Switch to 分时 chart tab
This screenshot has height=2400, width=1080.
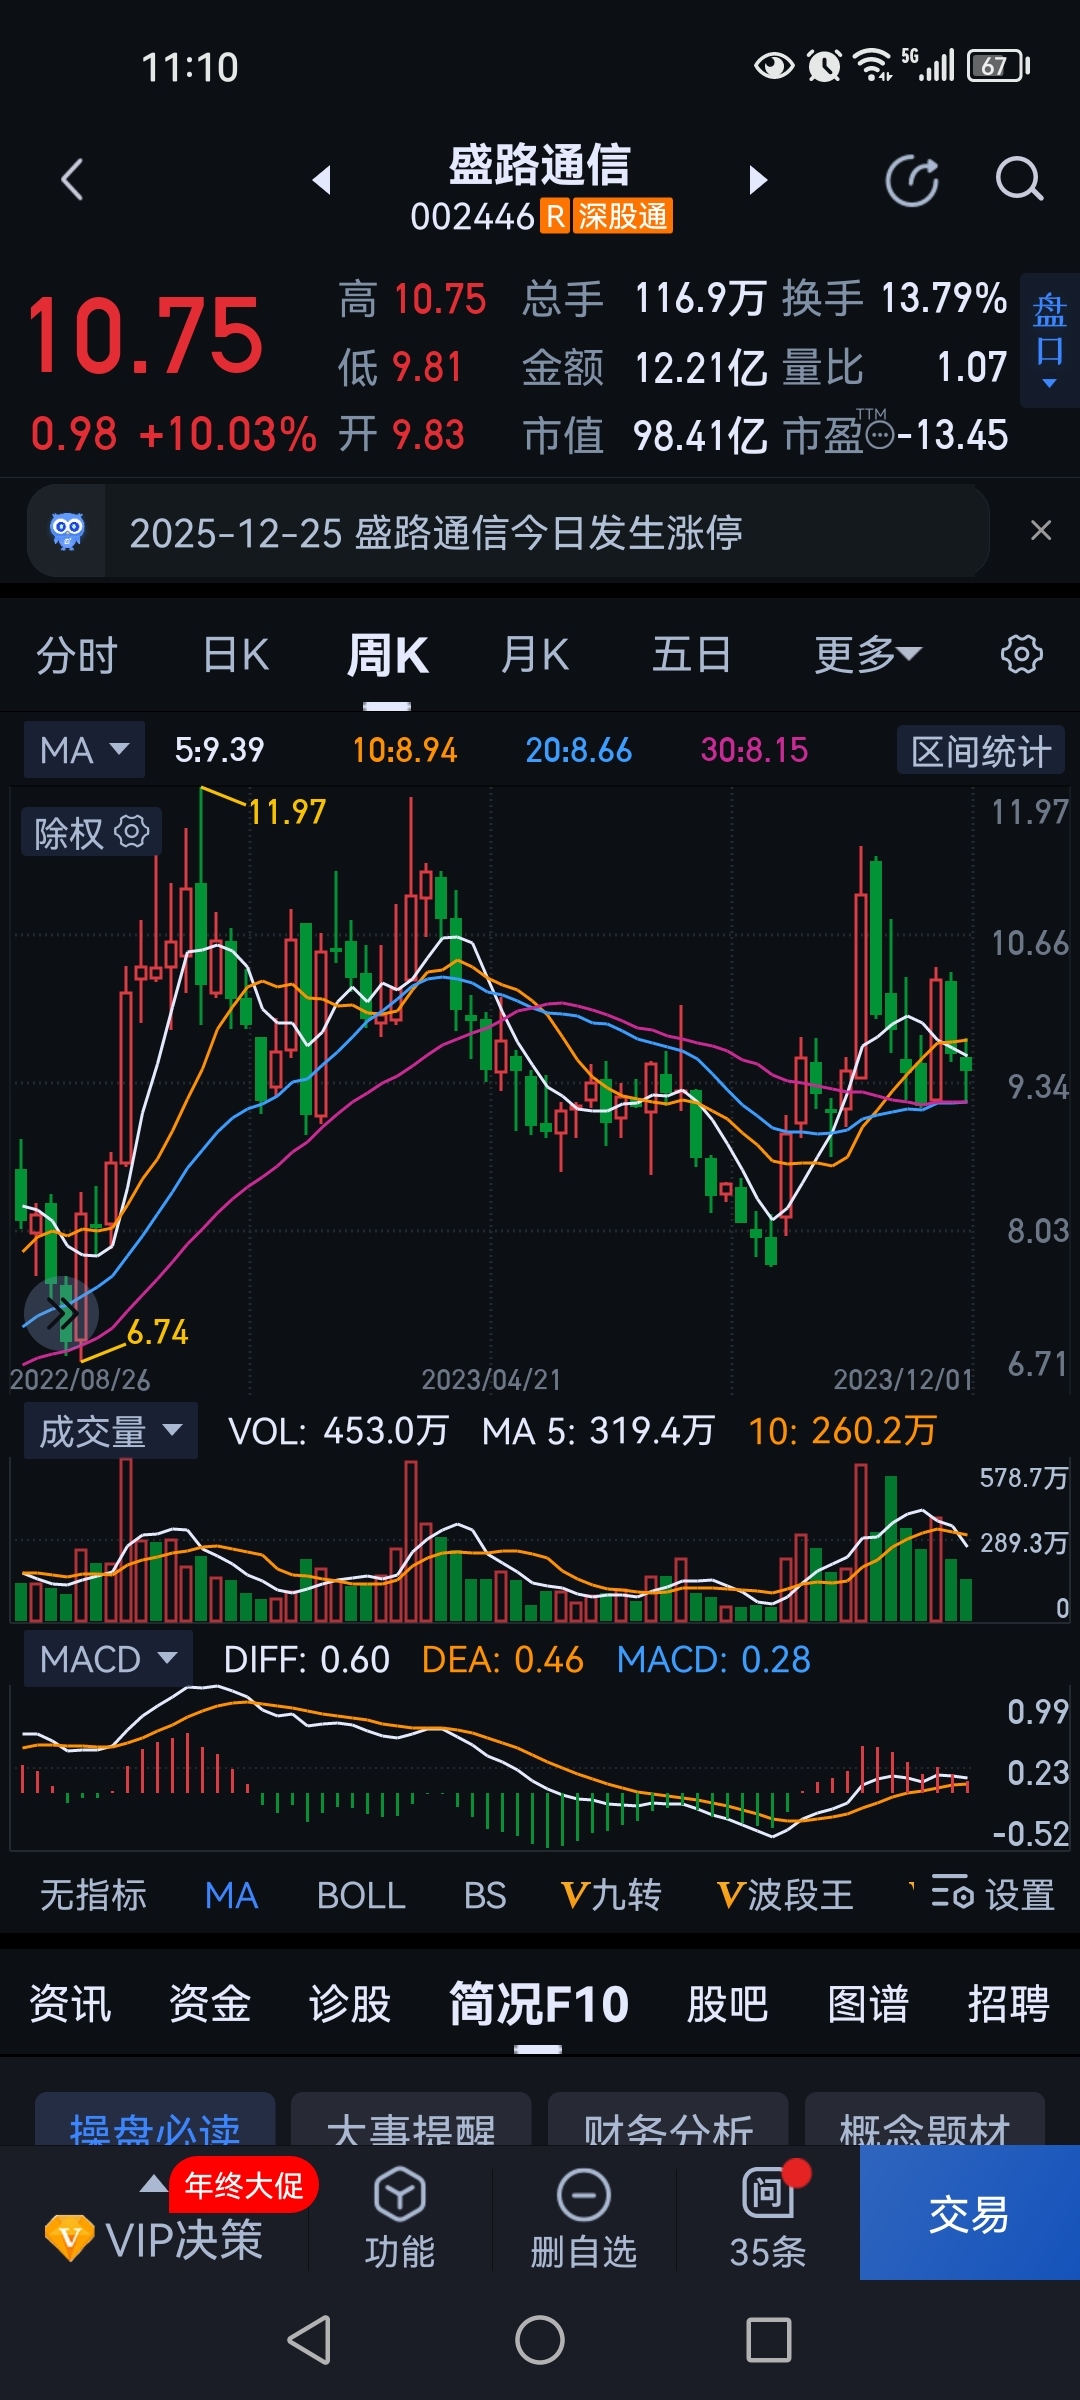[x=77, y=656]
